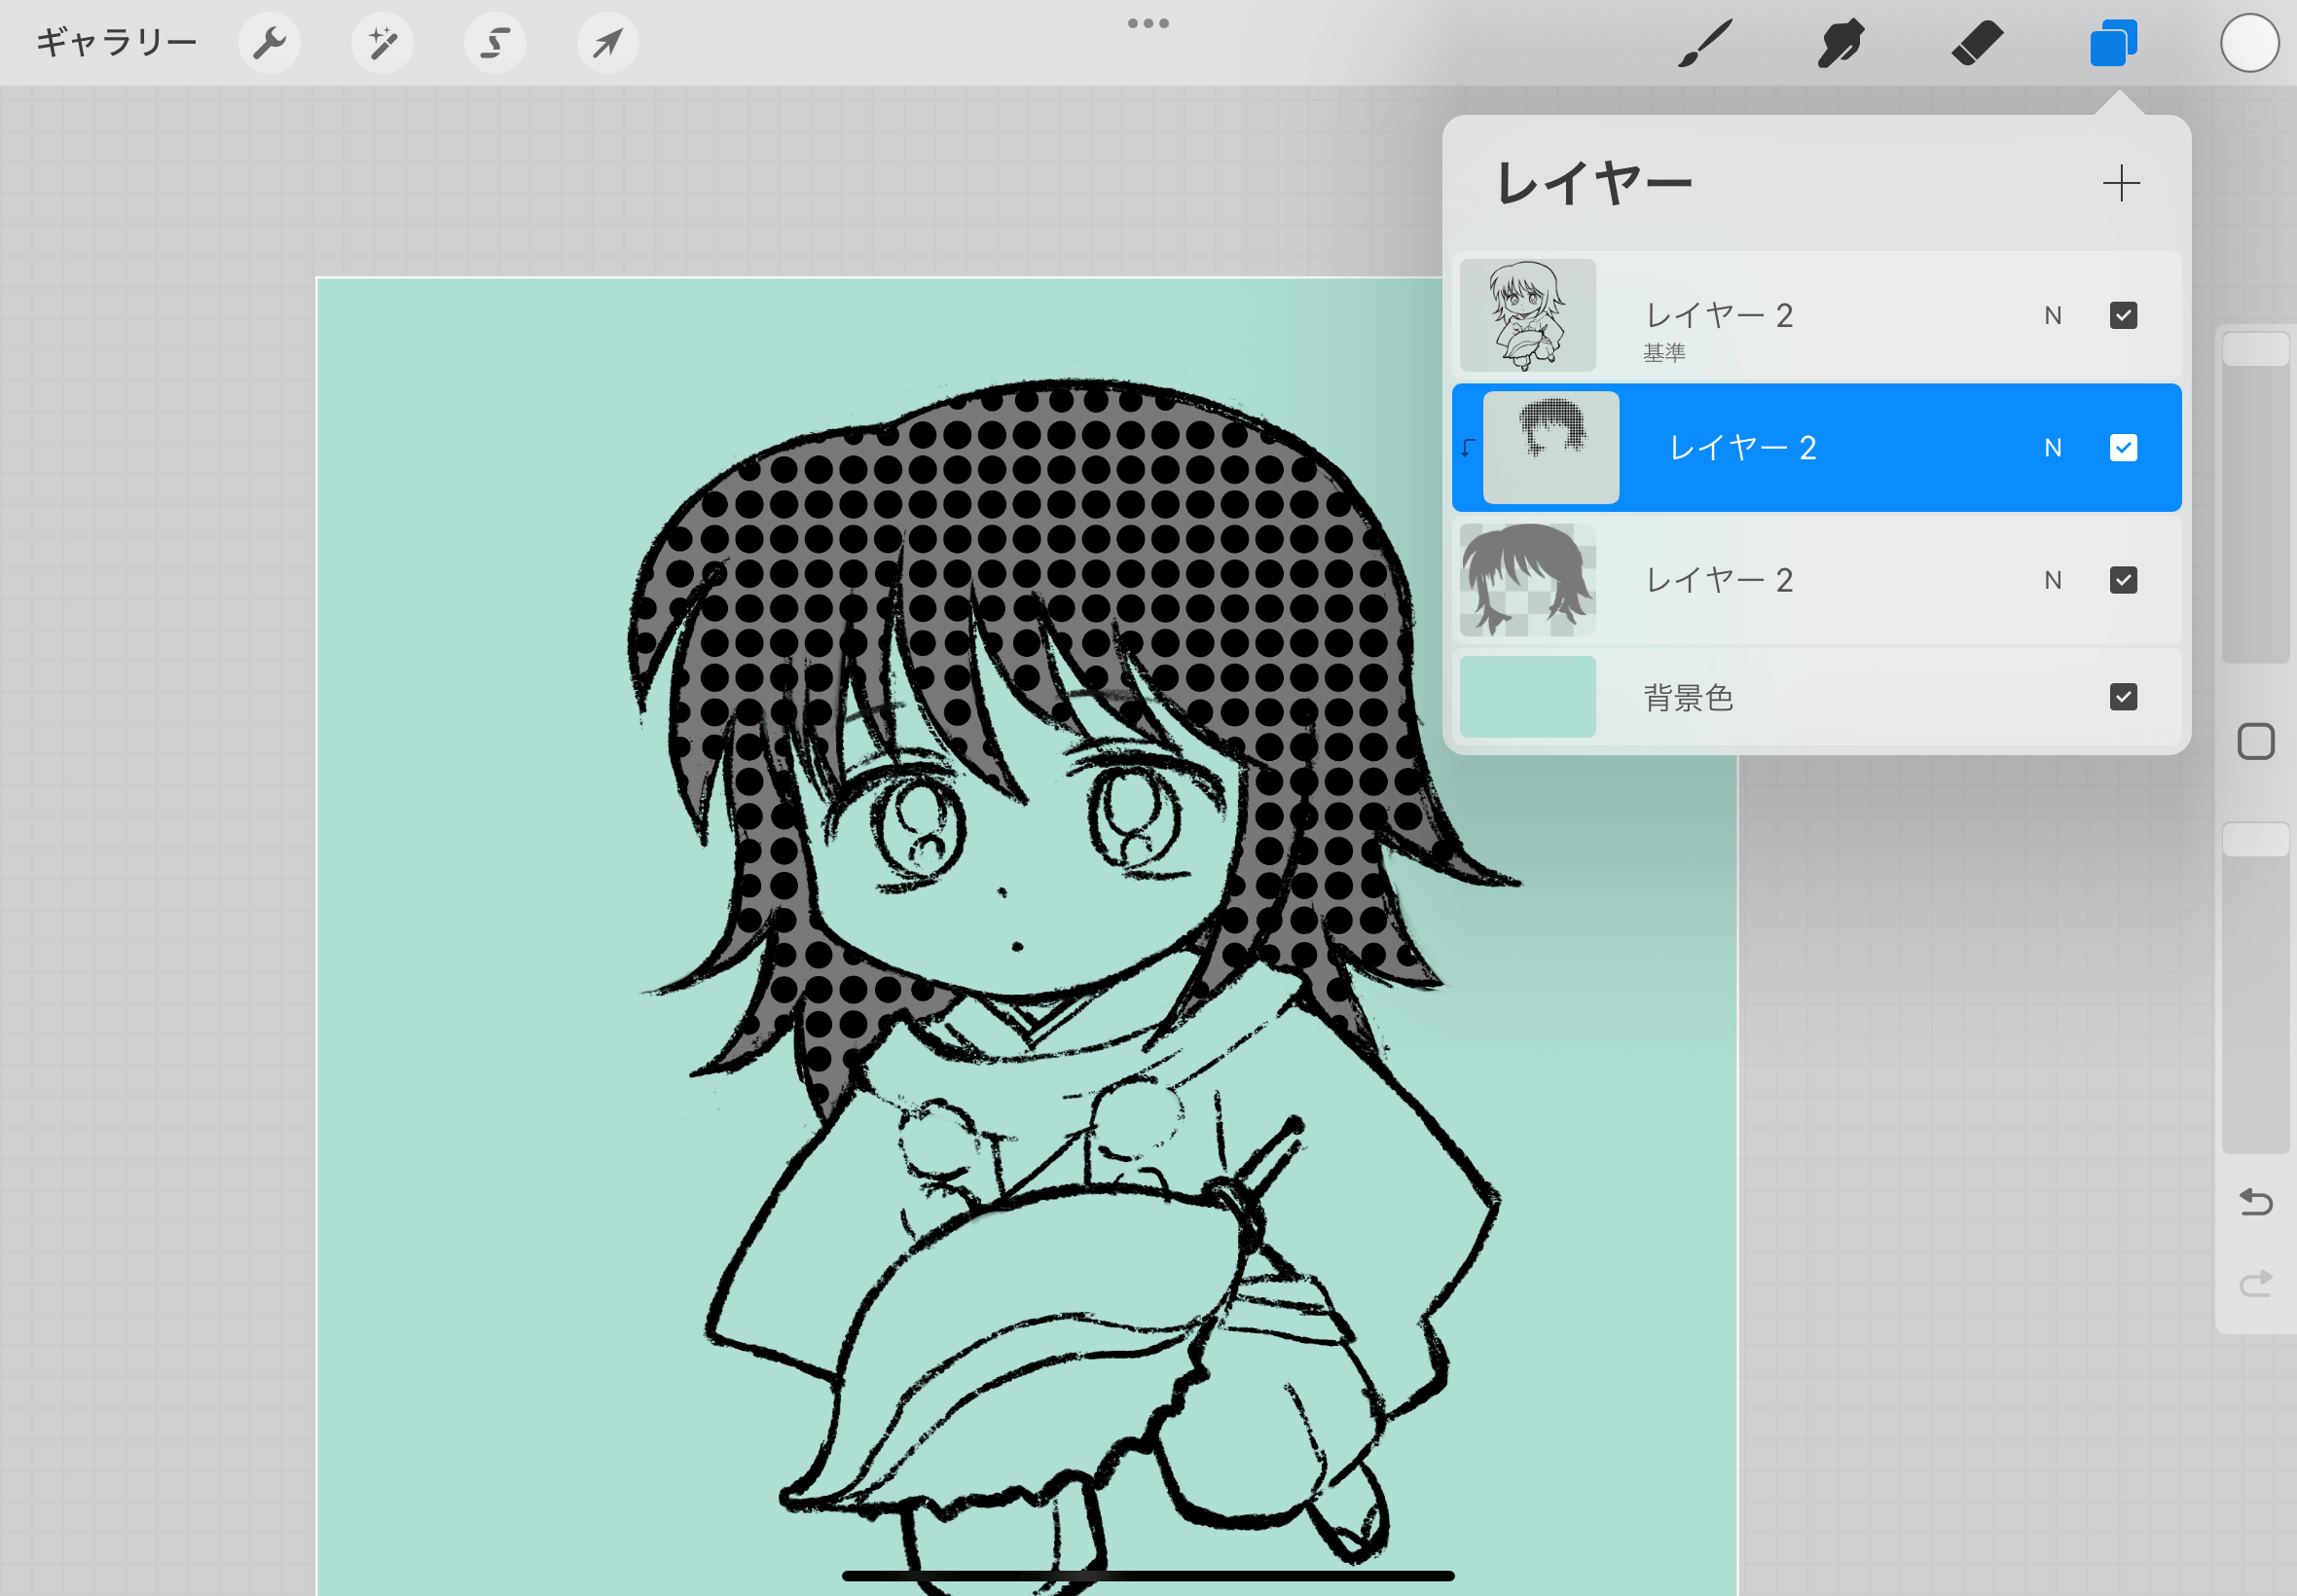Viewport: 2297px width, 1596px height.
Task: Open the Actions wrench menu
Action: click(x=269, y=43)
